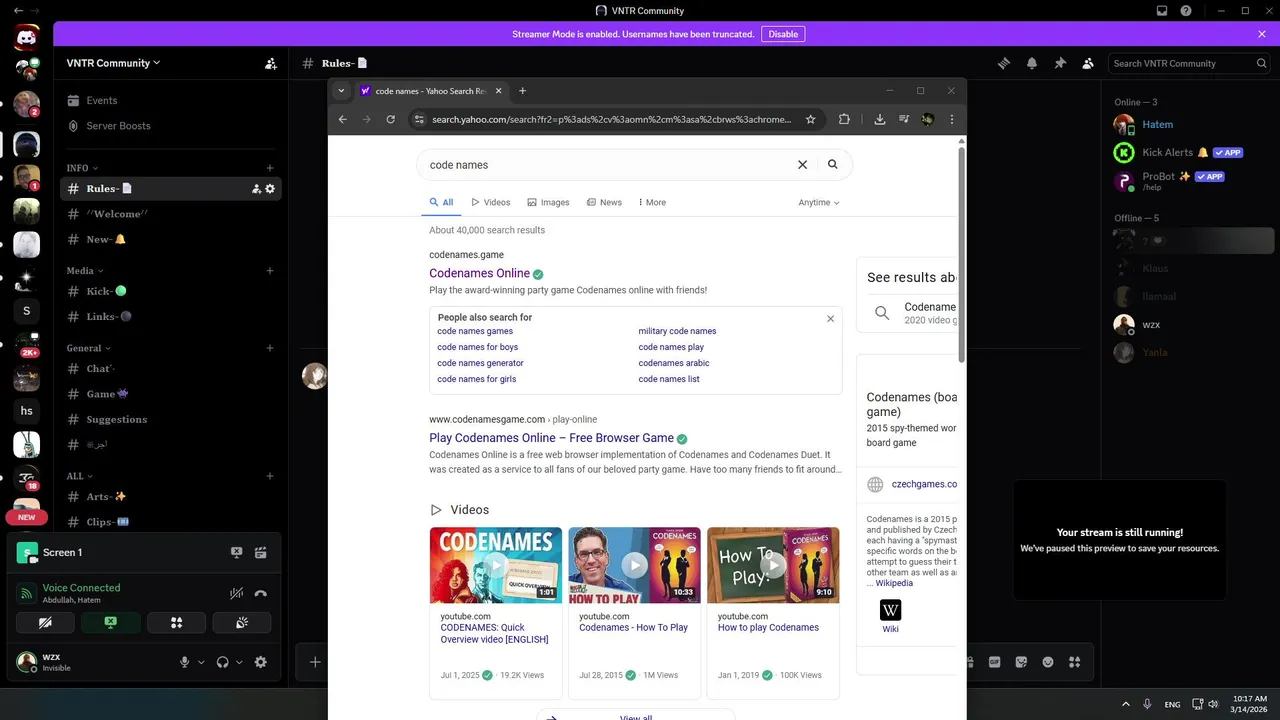This screenshot has height=720, width=1280.
Task: Play 'Codenames - How To Play' video thumbnail
Action: 634,565
